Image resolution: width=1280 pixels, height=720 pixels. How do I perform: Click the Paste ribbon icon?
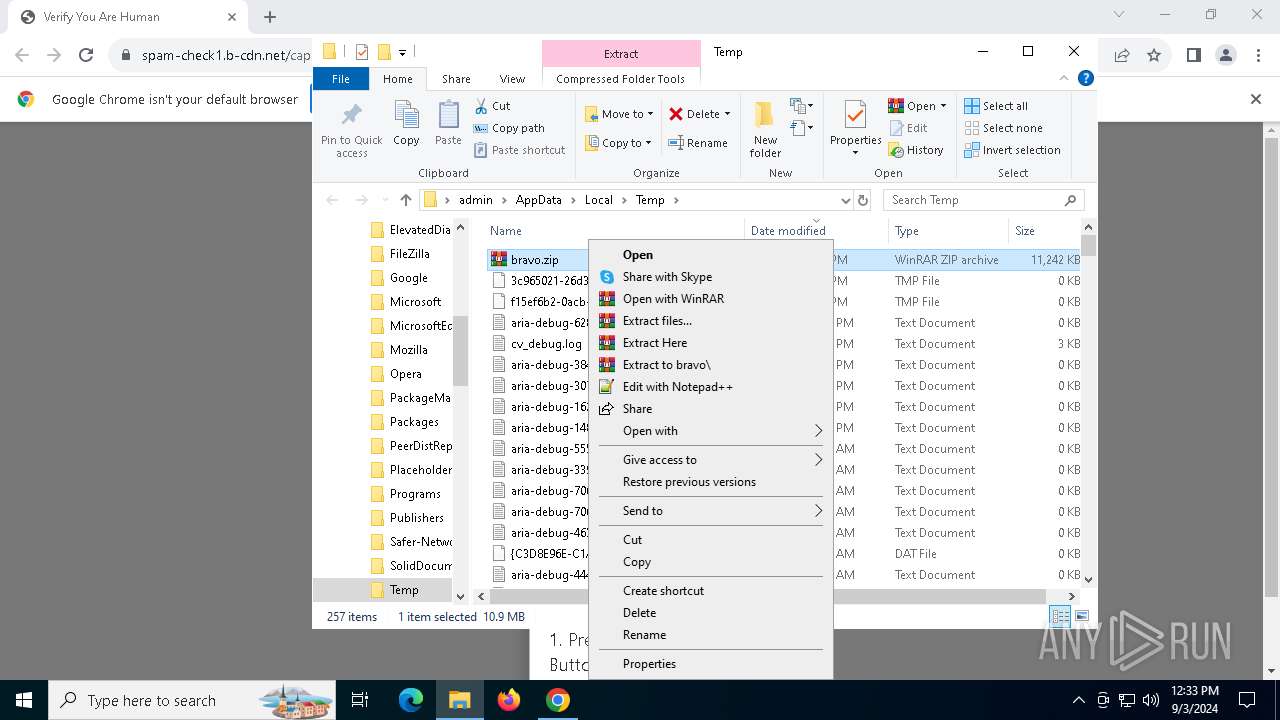tap(448, 115)
